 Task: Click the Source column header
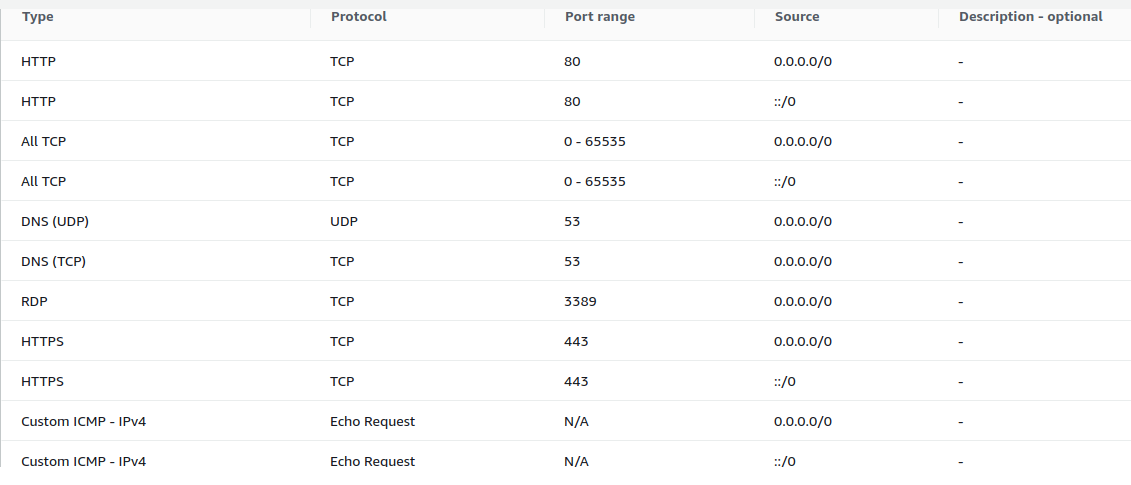[797, 17]
